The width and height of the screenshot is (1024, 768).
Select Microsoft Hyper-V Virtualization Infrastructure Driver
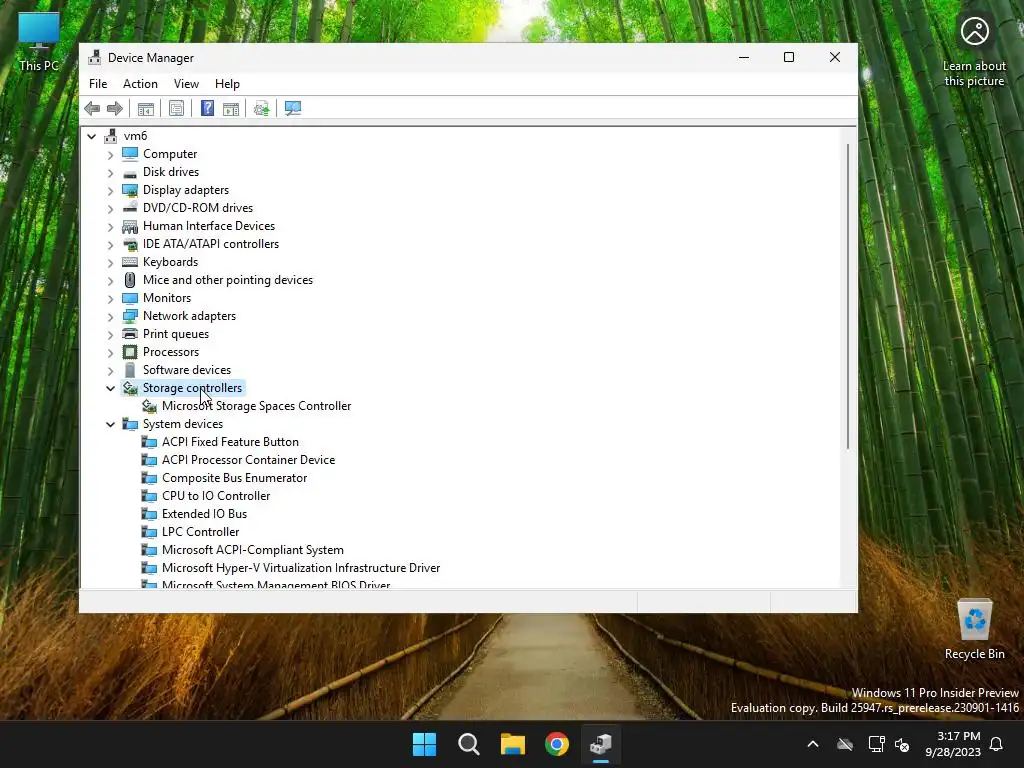(301, 568)
